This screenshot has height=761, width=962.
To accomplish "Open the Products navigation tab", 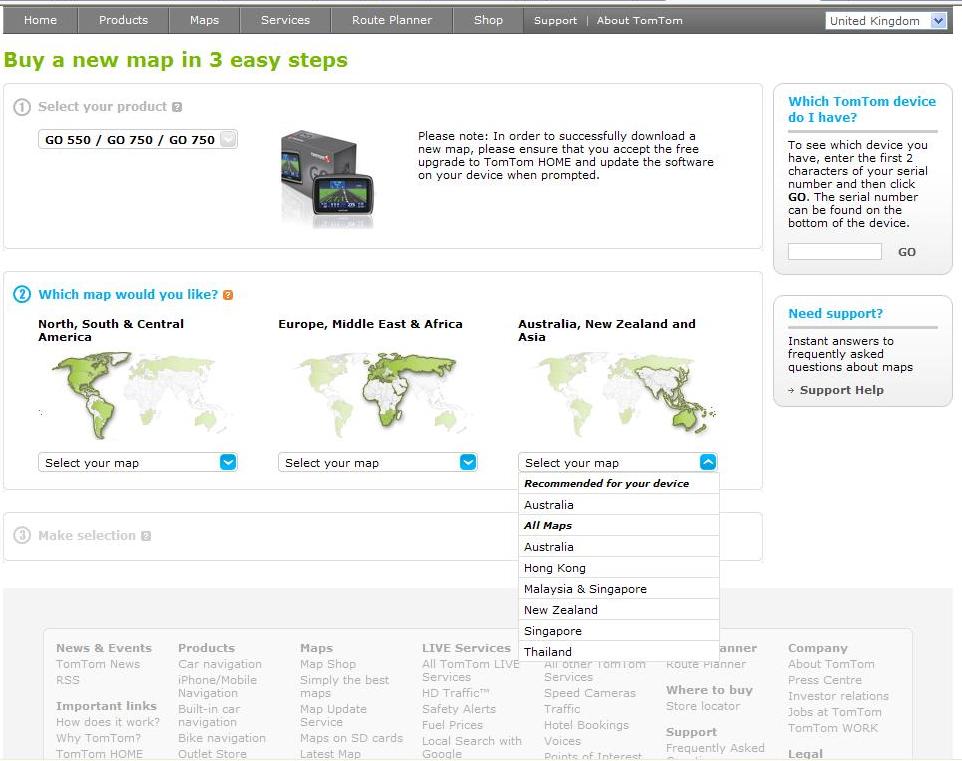I will pos(123,20).
